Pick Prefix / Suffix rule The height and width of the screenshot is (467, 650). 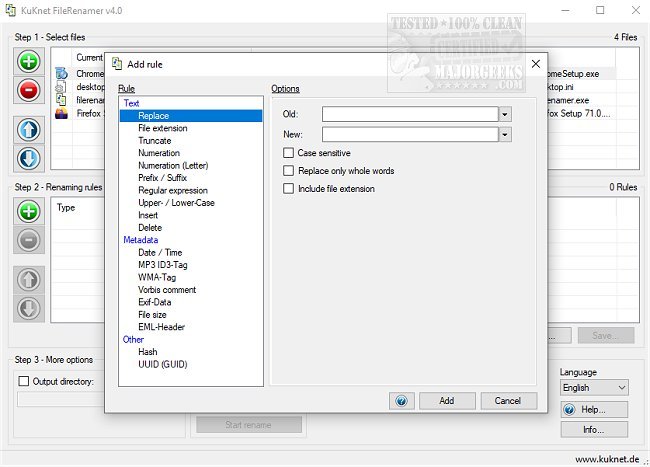162,178
